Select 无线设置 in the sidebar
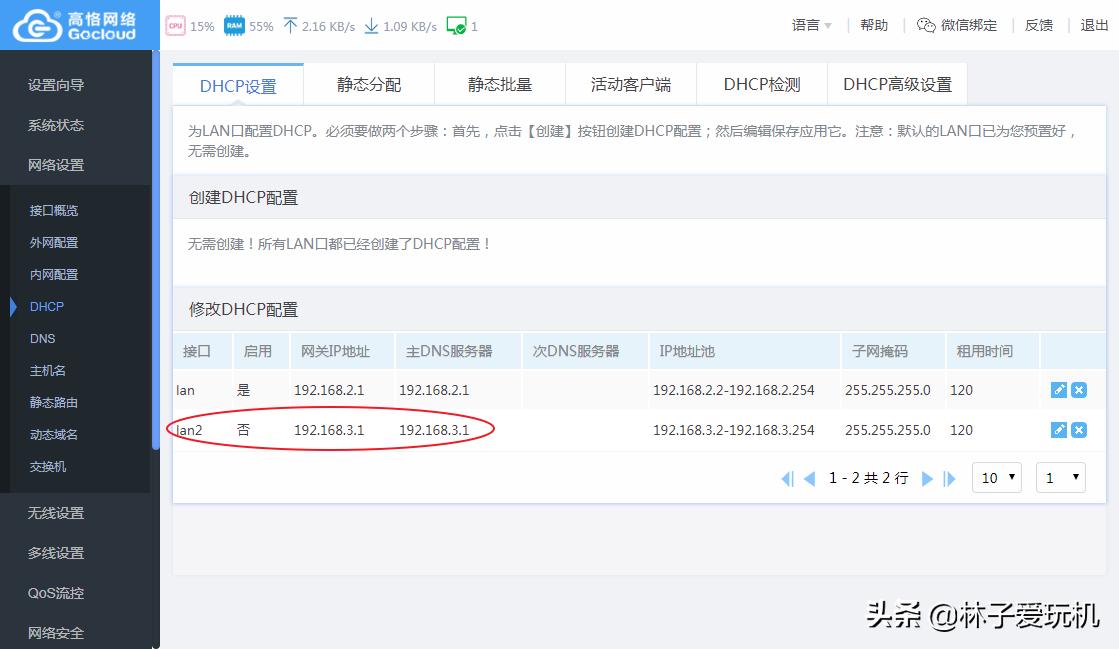Viewport: 1119px width, 649px height. point(56,513)
